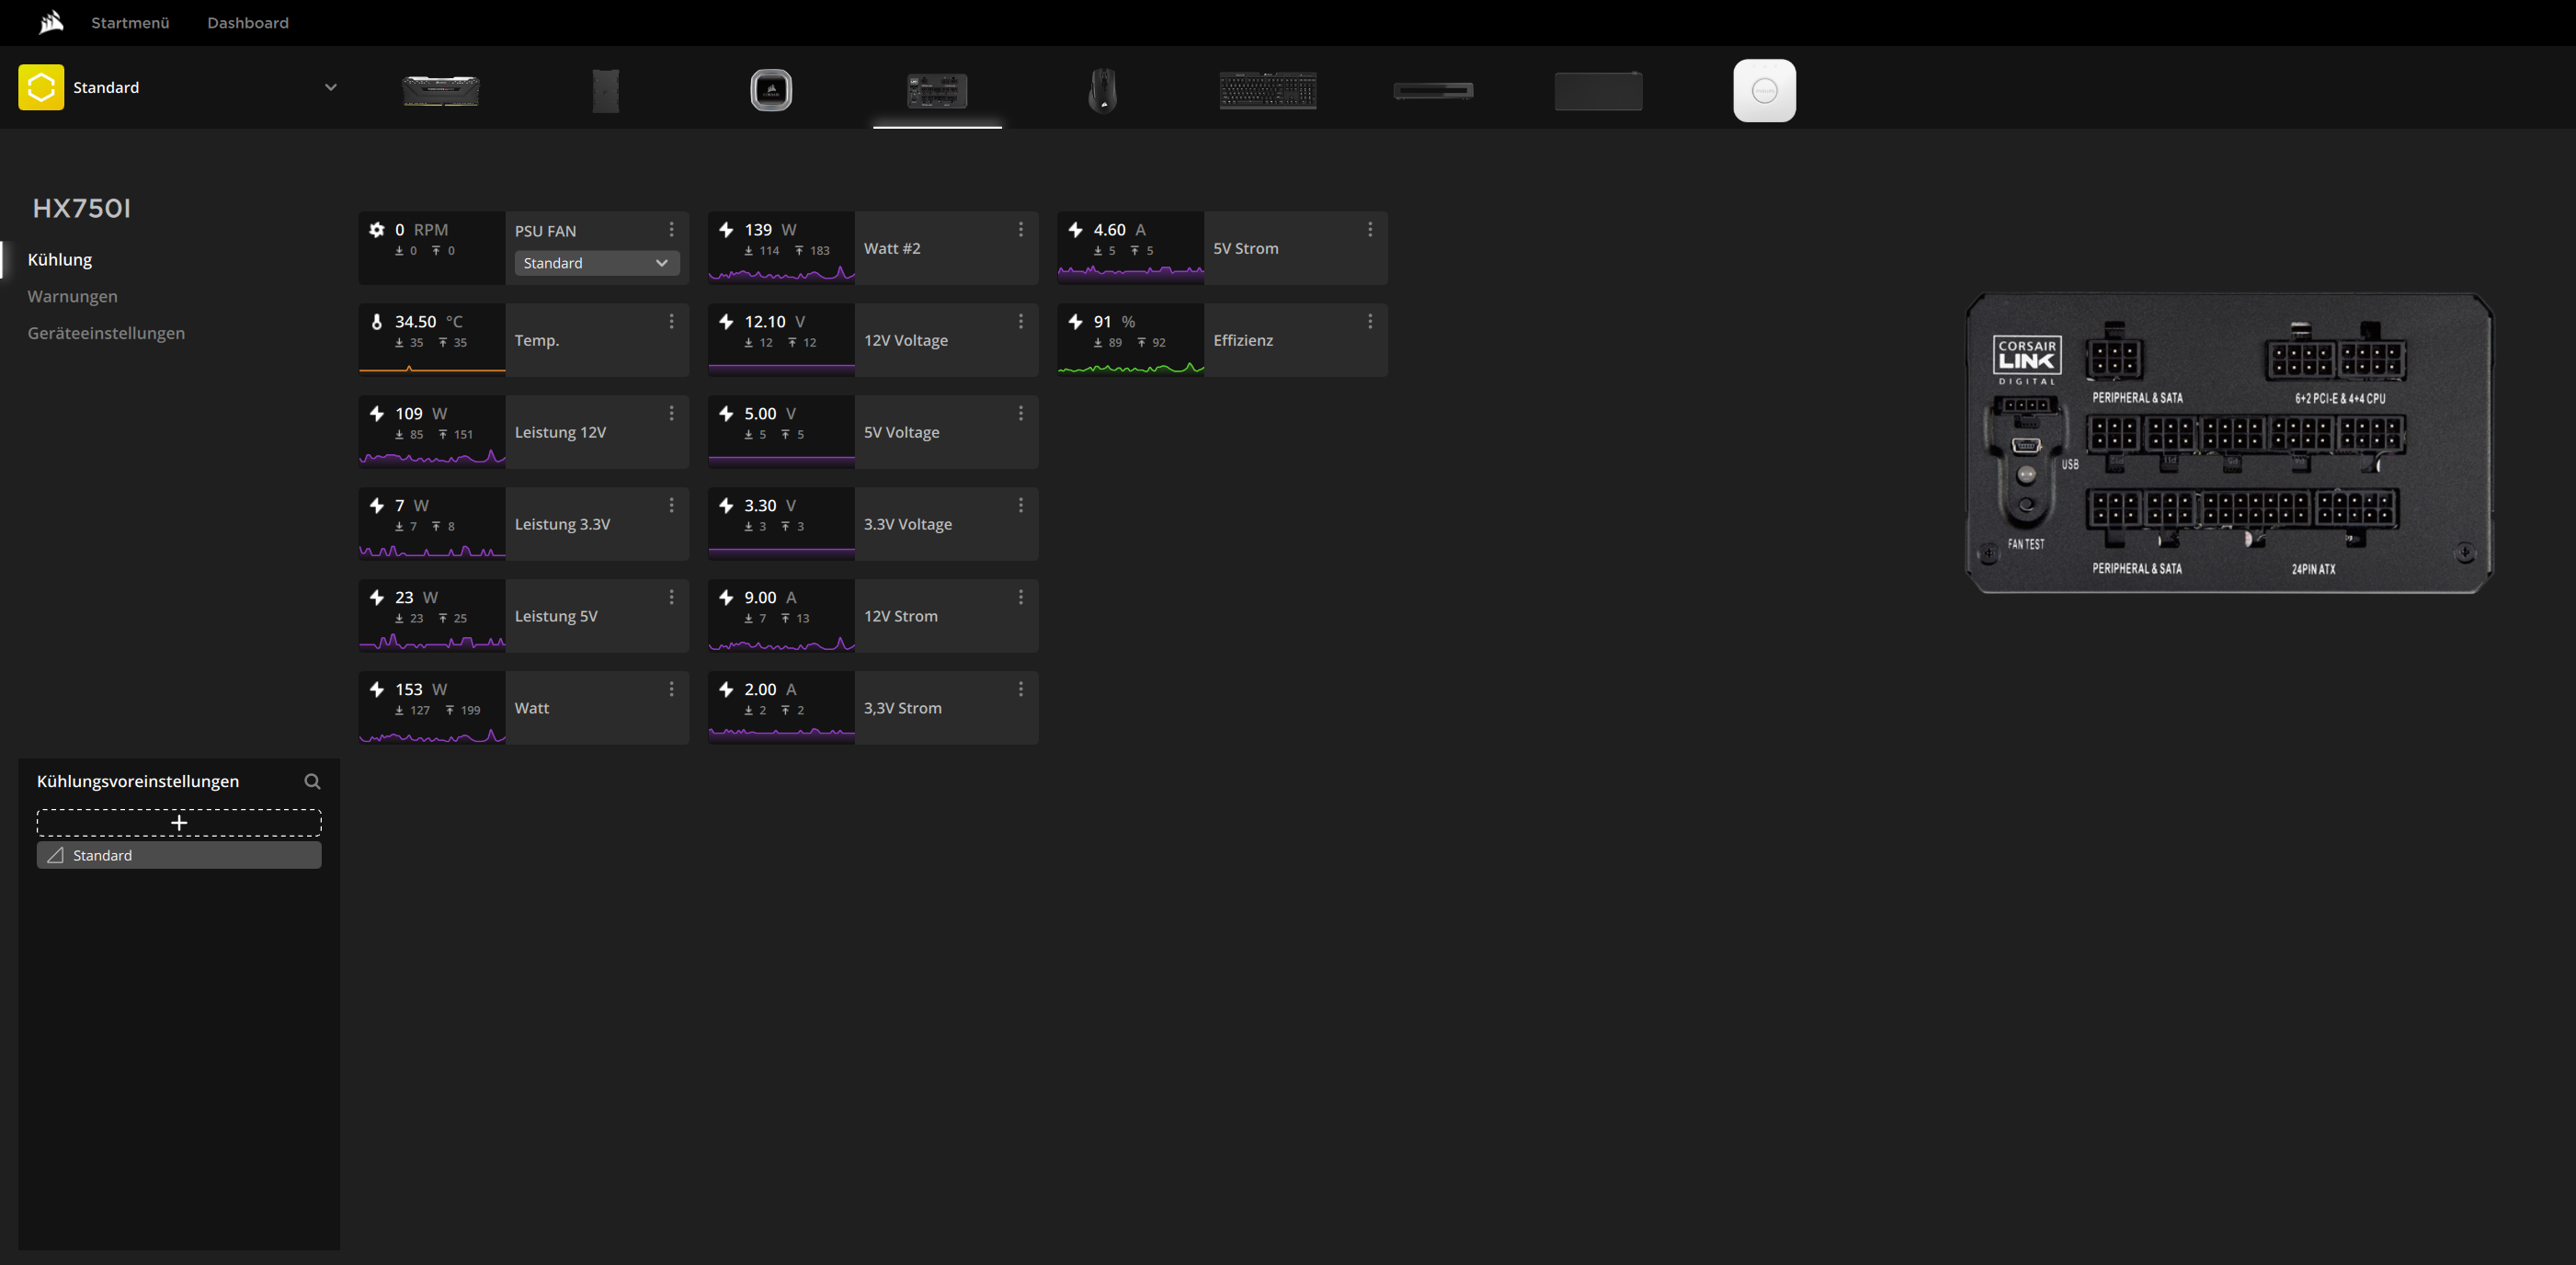Open Geräteeinstellungen section

pyautogui.click(x=106, y=333)
